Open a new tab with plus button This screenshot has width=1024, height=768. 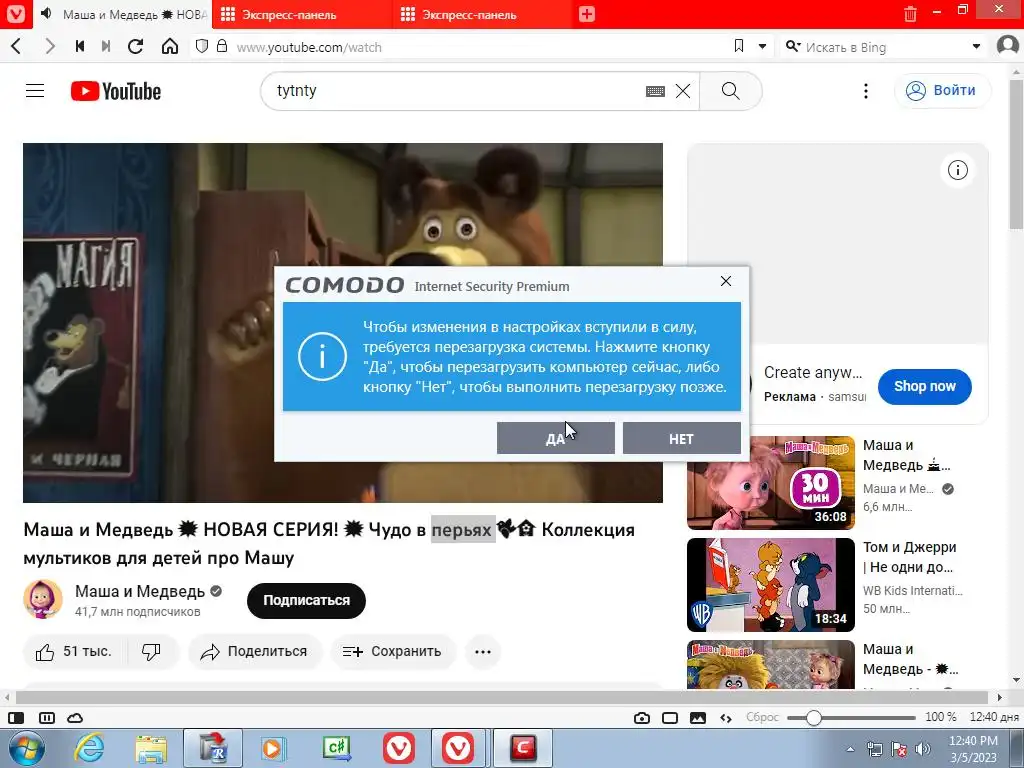tap(586, 14)
